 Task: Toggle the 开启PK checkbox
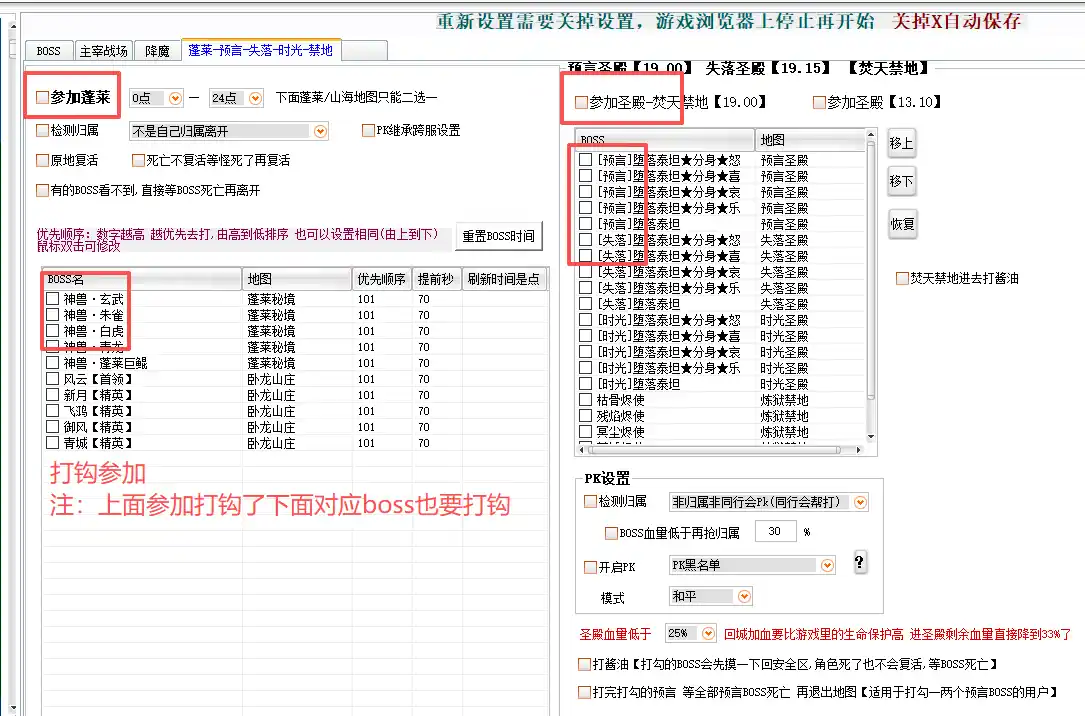tap(590, 567)
